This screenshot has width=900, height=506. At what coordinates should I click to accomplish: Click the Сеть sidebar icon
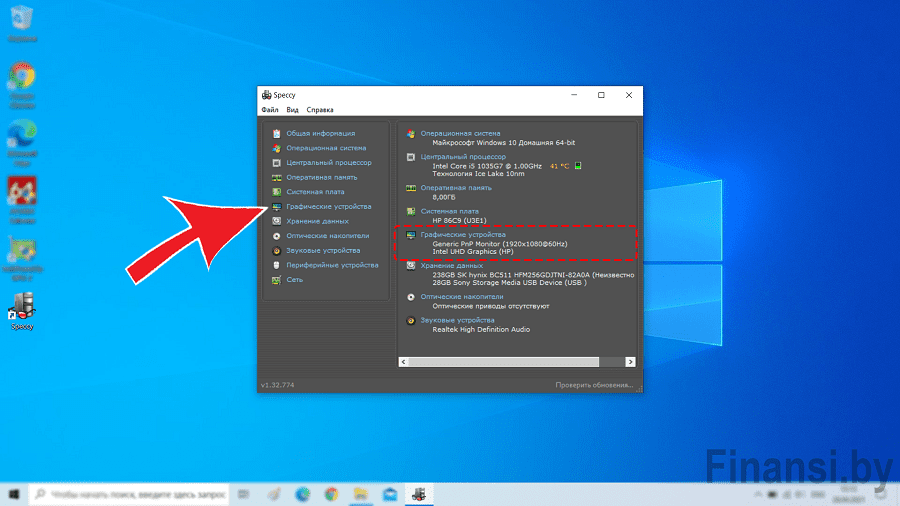tap(277, 280)
